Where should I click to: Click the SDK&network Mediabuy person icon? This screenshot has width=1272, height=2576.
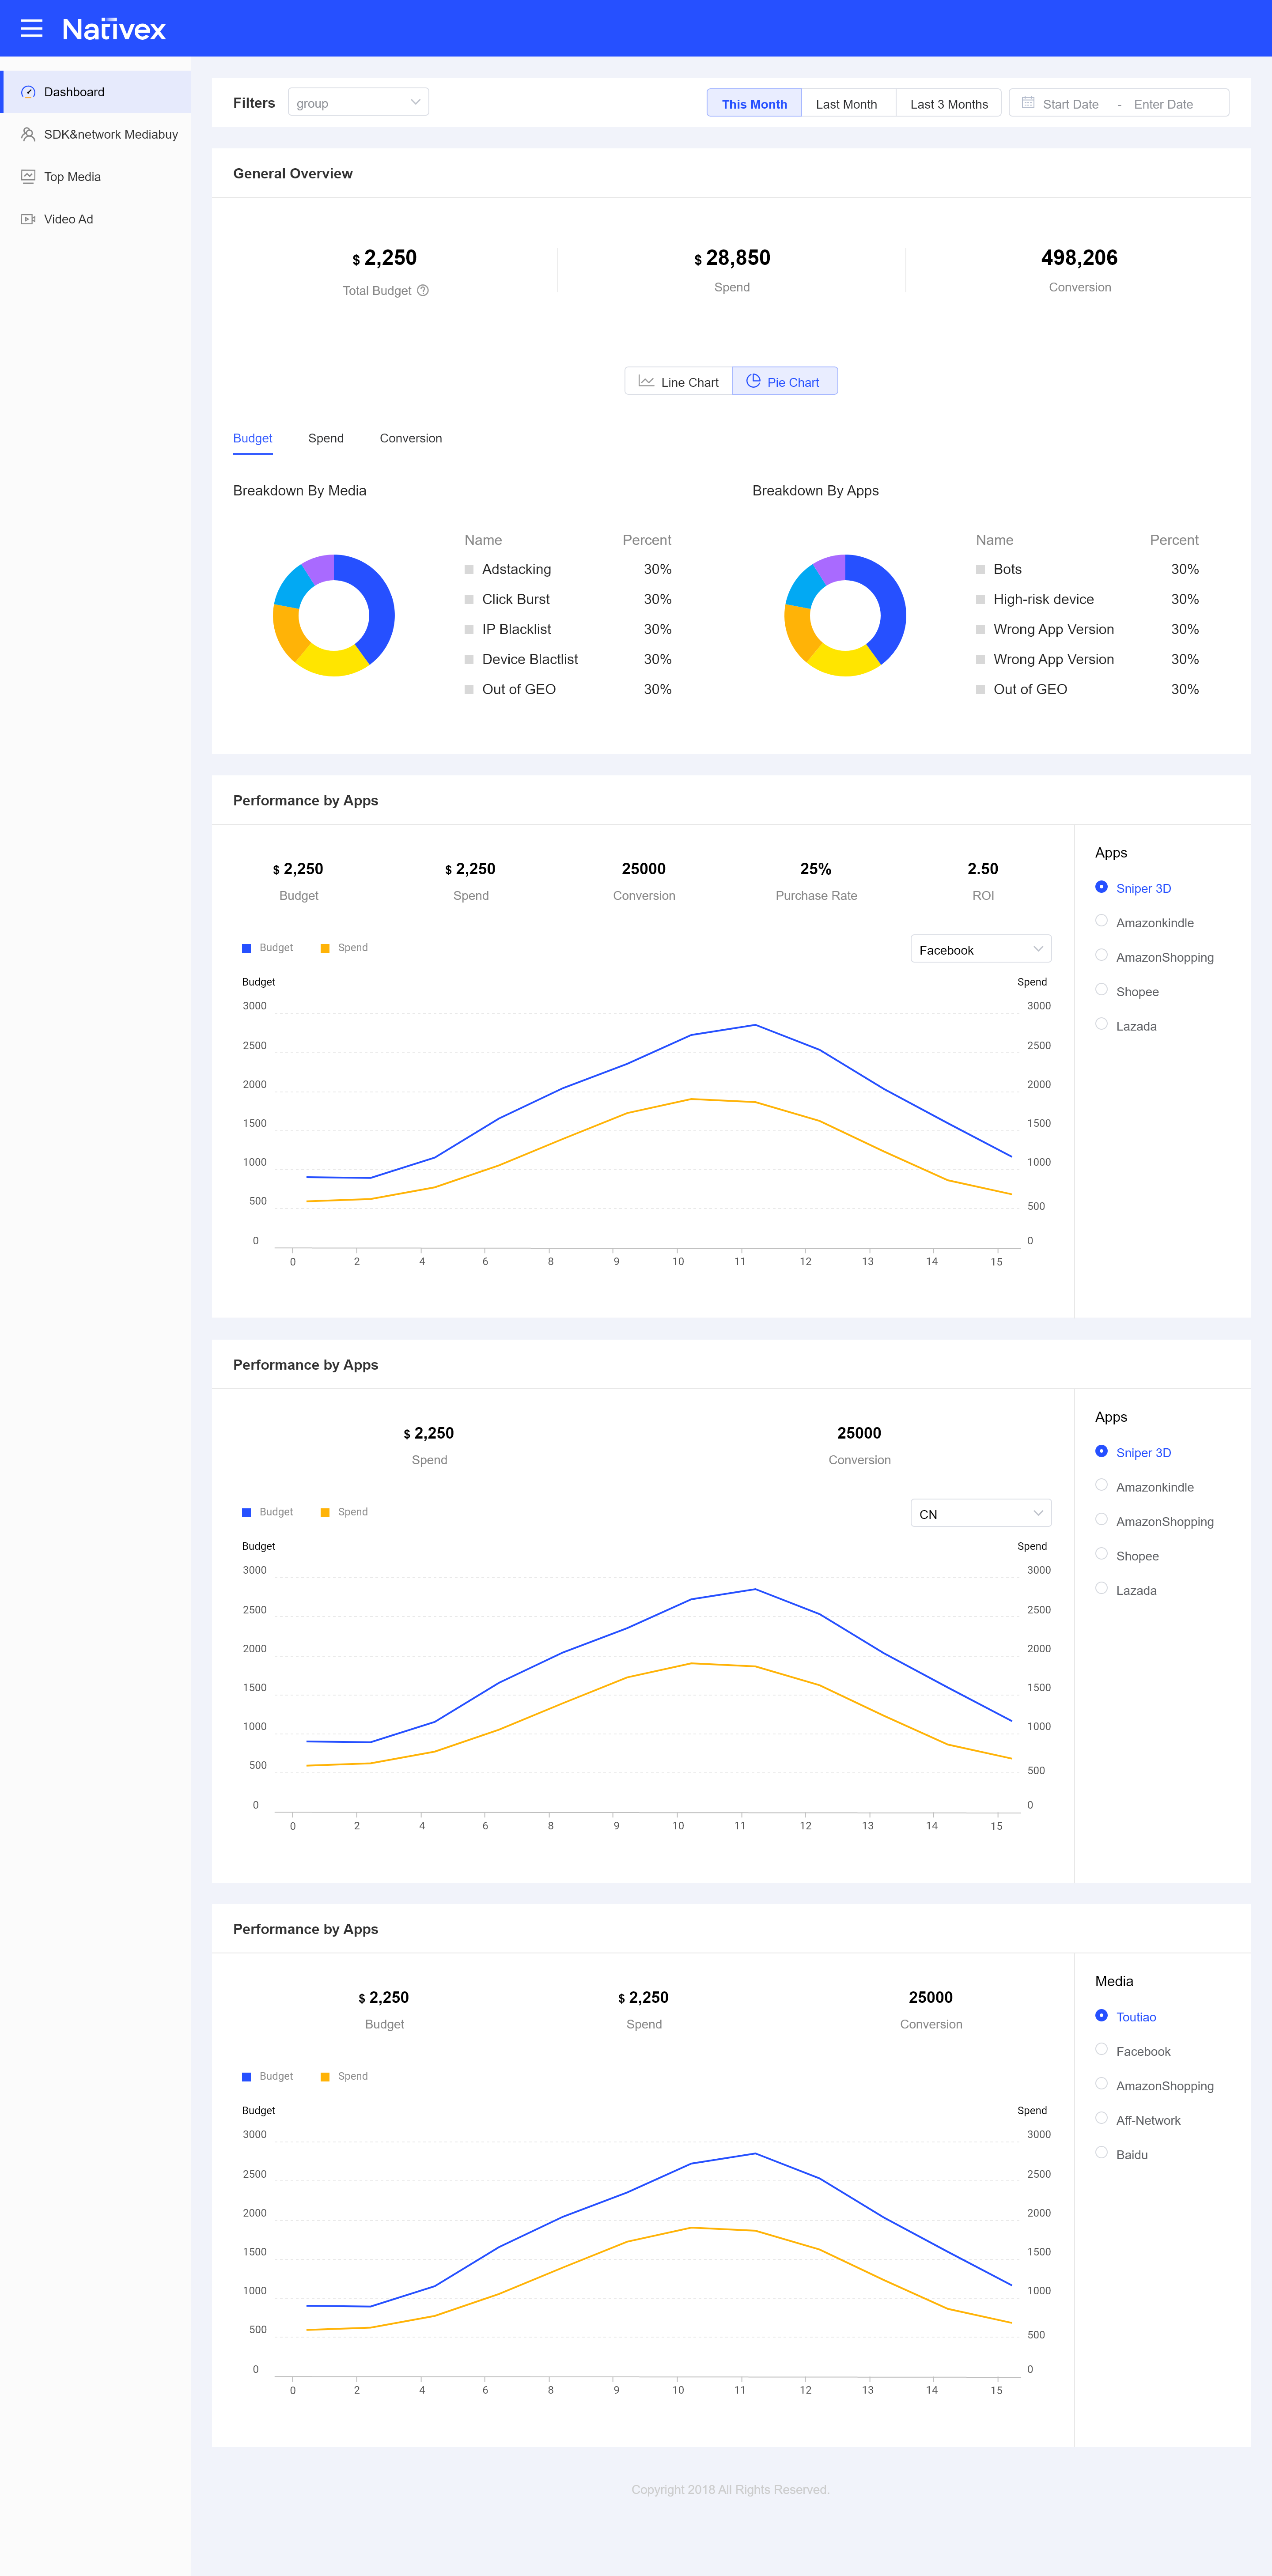(x=28, y=134)
